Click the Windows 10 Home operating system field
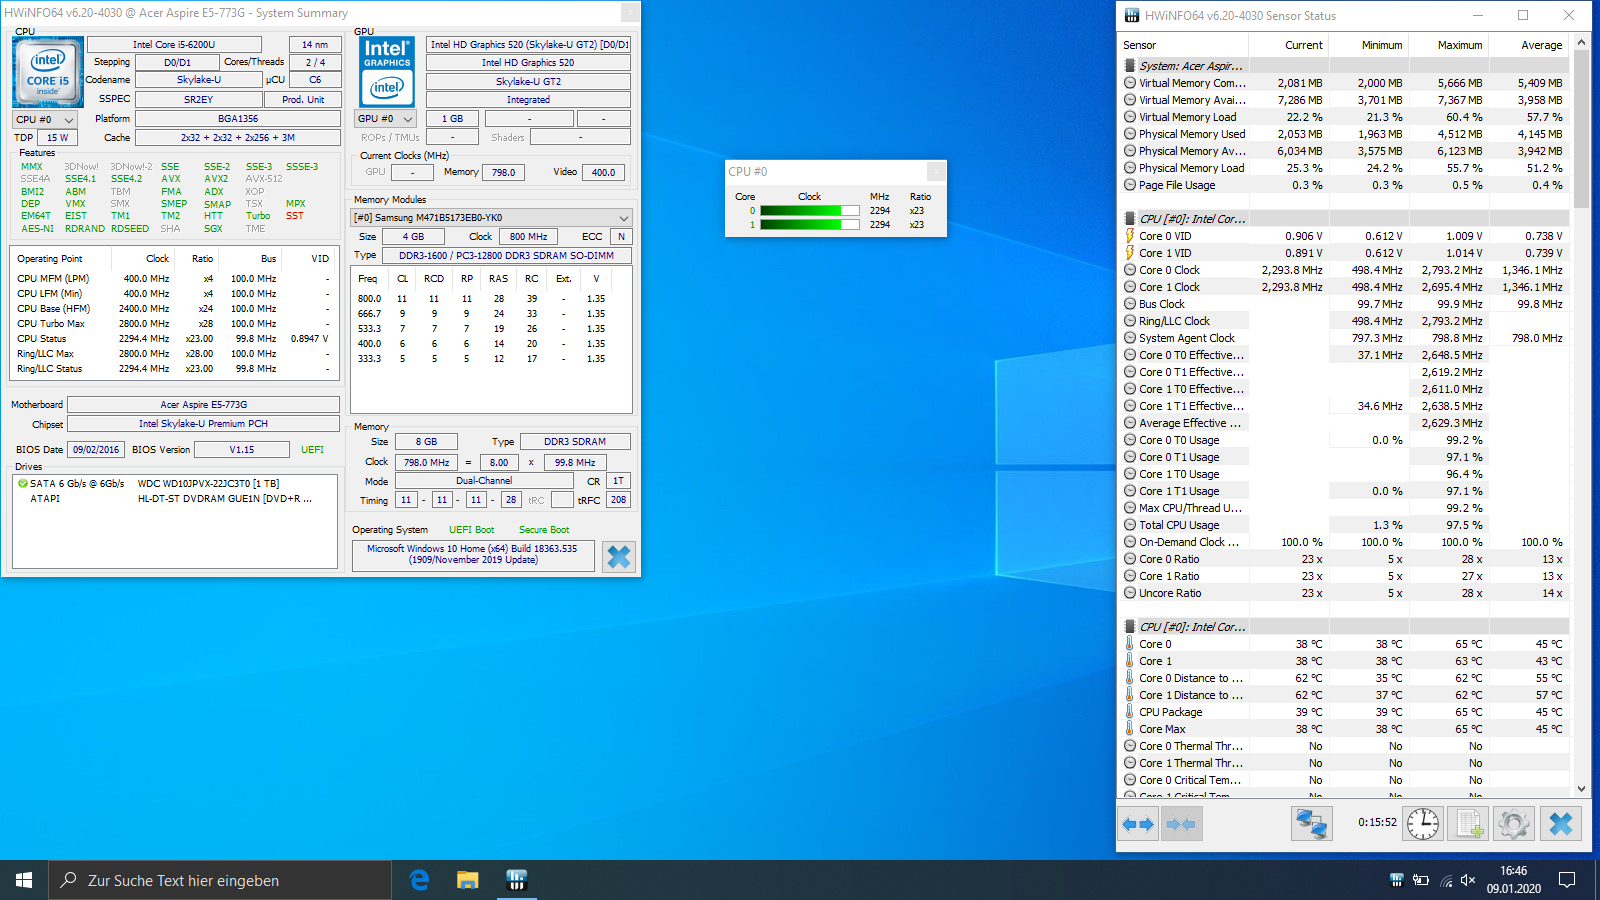Screen dimensions: 1600x900 tap(473, 555)
